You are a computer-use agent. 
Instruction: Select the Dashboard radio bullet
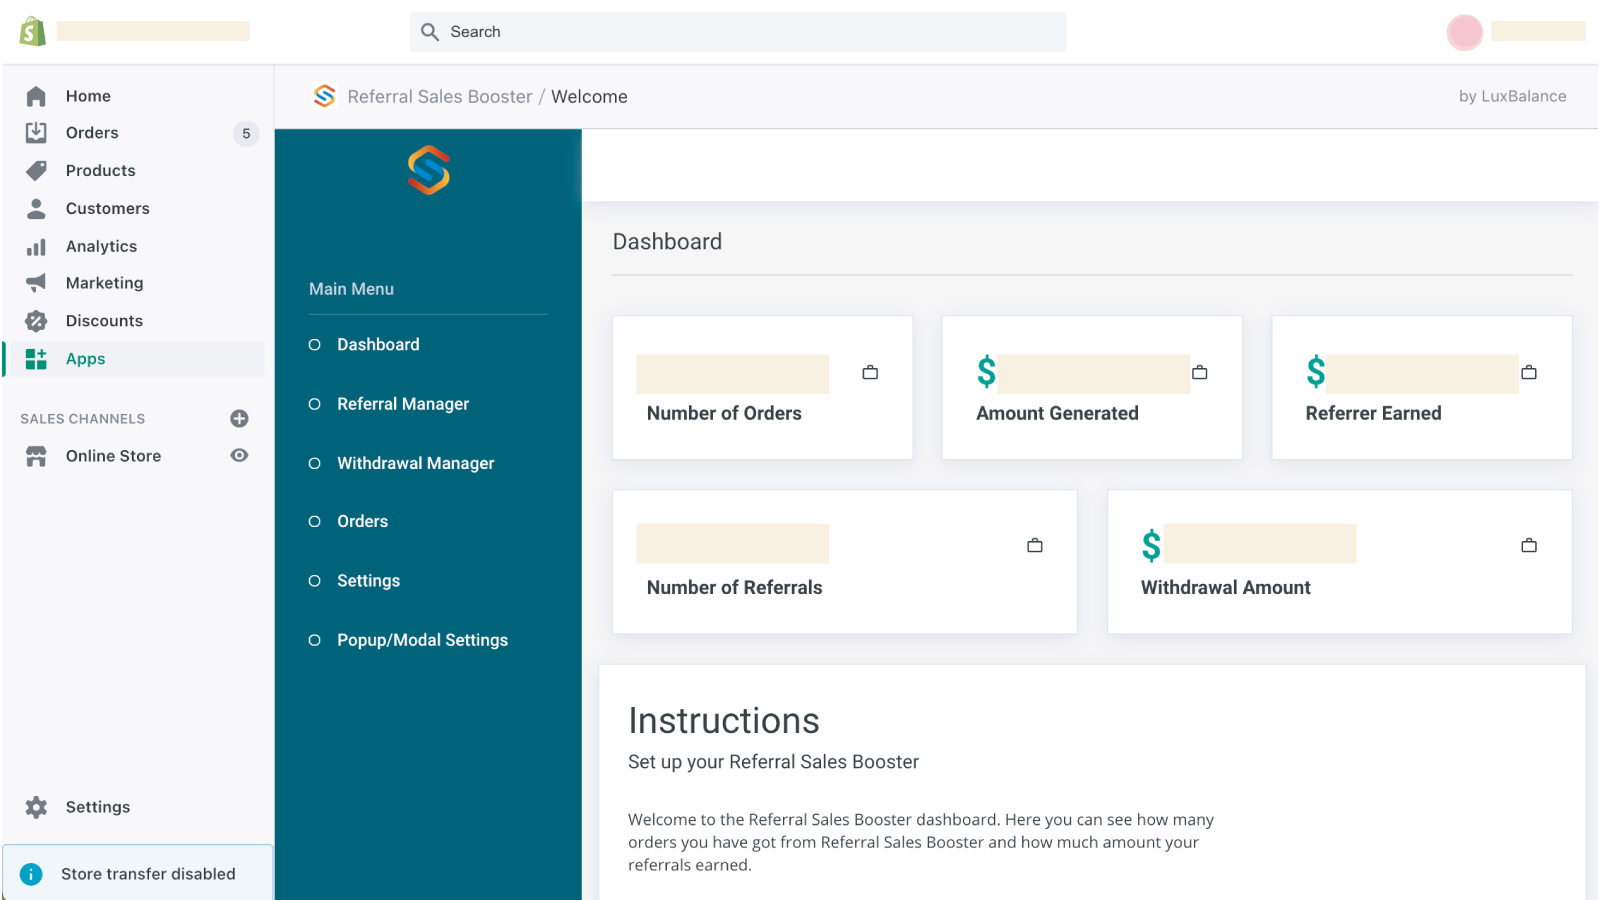tap(315, 345)
